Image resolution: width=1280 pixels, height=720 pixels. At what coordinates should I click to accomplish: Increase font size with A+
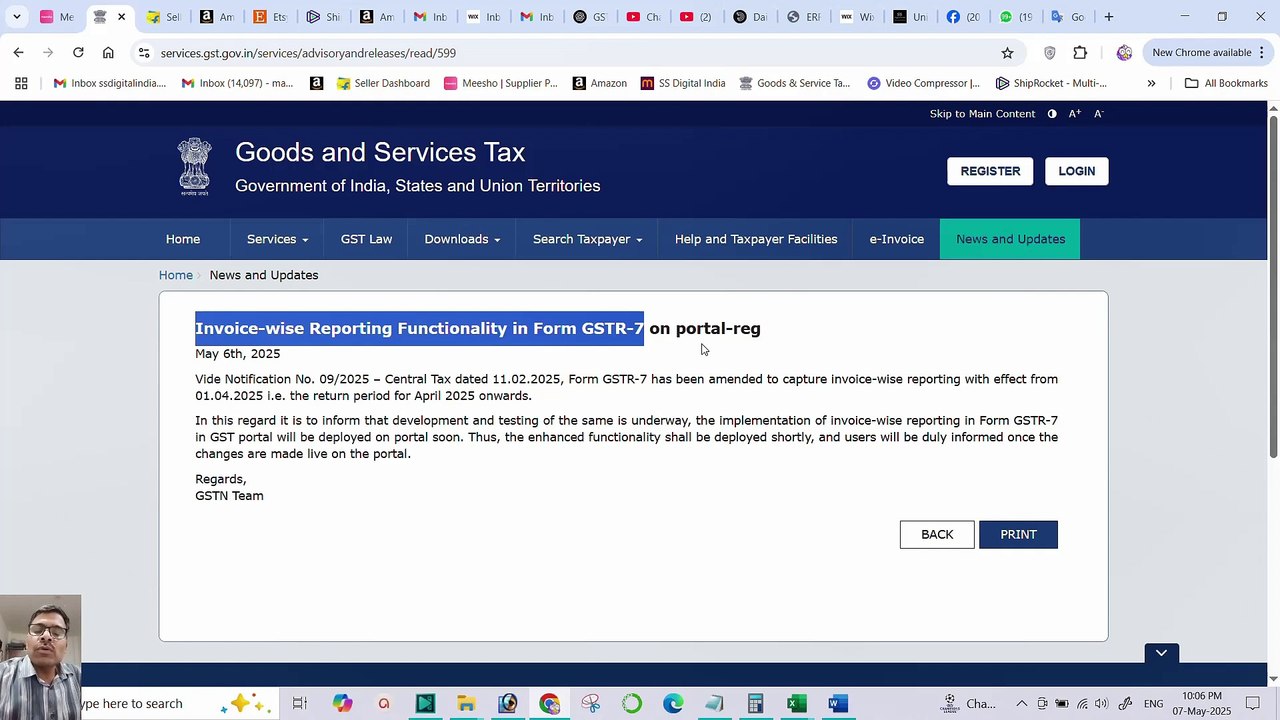pos(1075,114)
